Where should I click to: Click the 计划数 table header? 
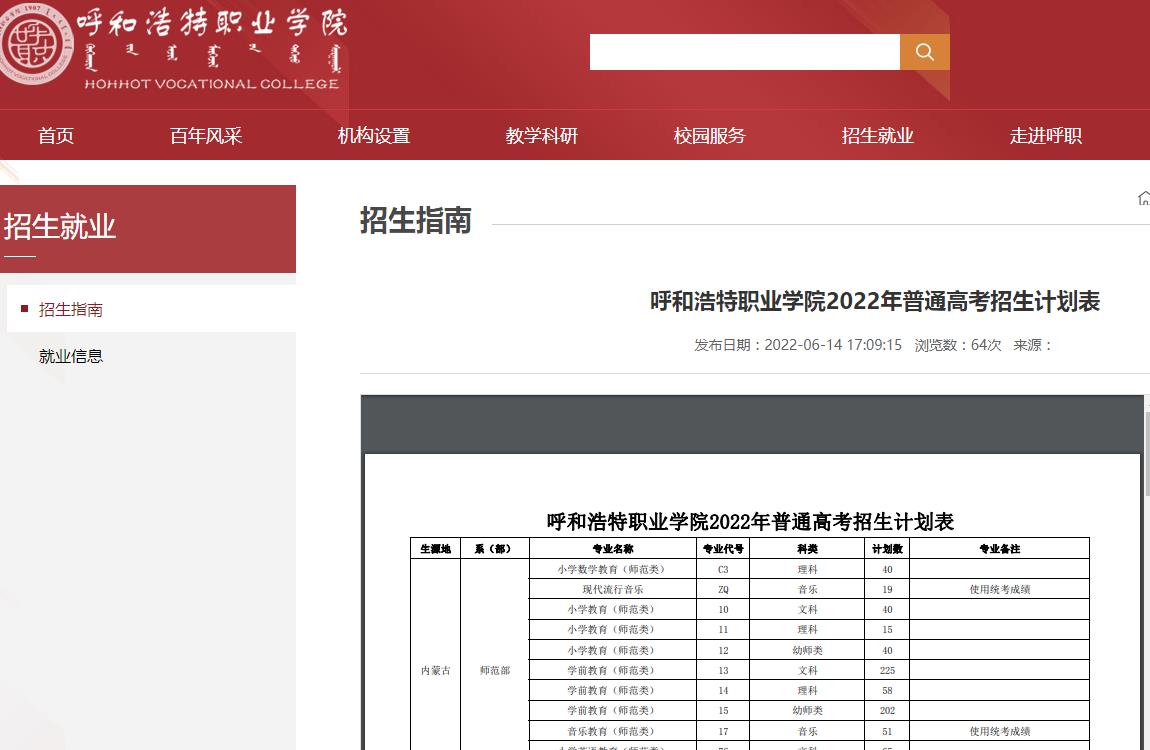point(887,548)
